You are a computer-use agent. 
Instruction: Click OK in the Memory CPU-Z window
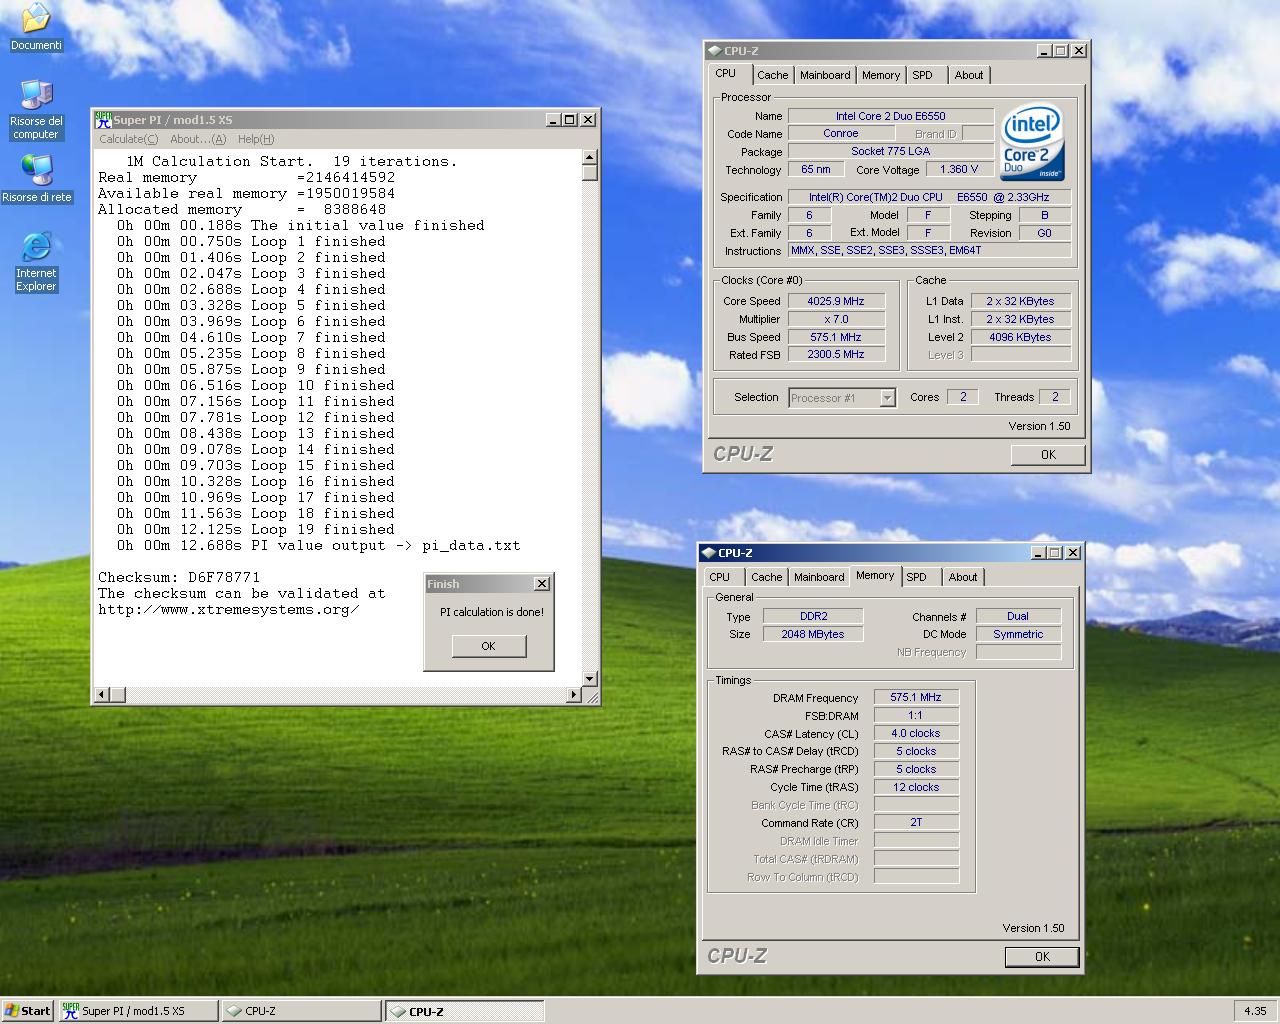(1042, 957)
